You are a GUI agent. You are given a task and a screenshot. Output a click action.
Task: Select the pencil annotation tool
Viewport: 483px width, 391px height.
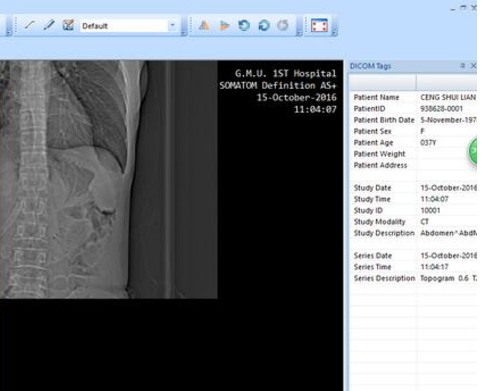tap(49, 25)
